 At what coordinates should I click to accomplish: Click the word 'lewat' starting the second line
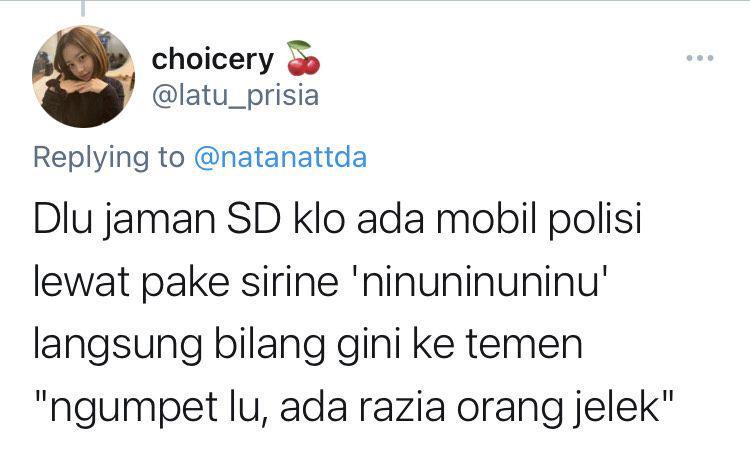81,281
